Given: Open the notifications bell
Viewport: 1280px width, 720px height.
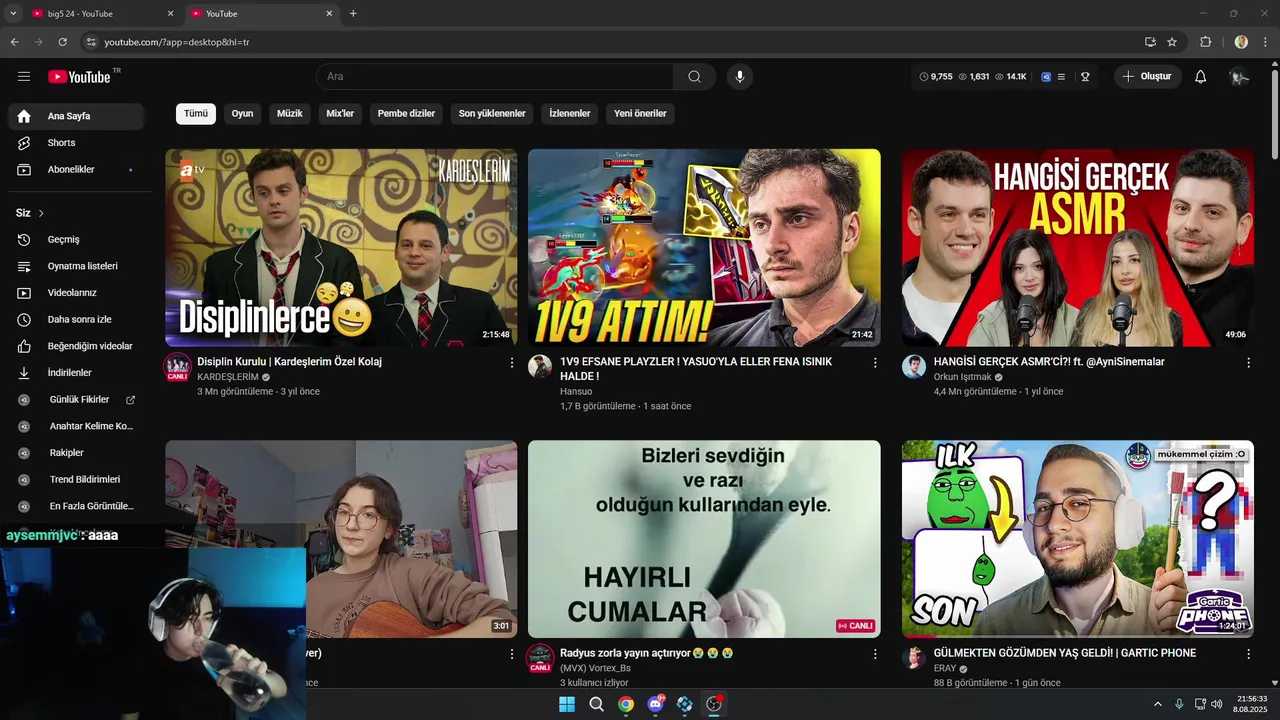Looking at the screenshot, I should (1201, 77).
